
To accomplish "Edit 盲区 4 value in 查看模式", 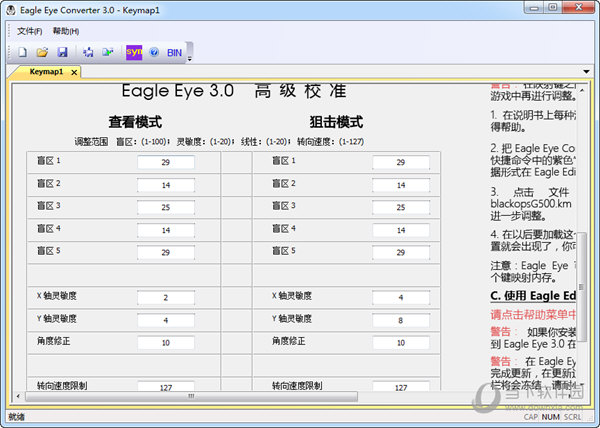I will [x=166, y=230].
